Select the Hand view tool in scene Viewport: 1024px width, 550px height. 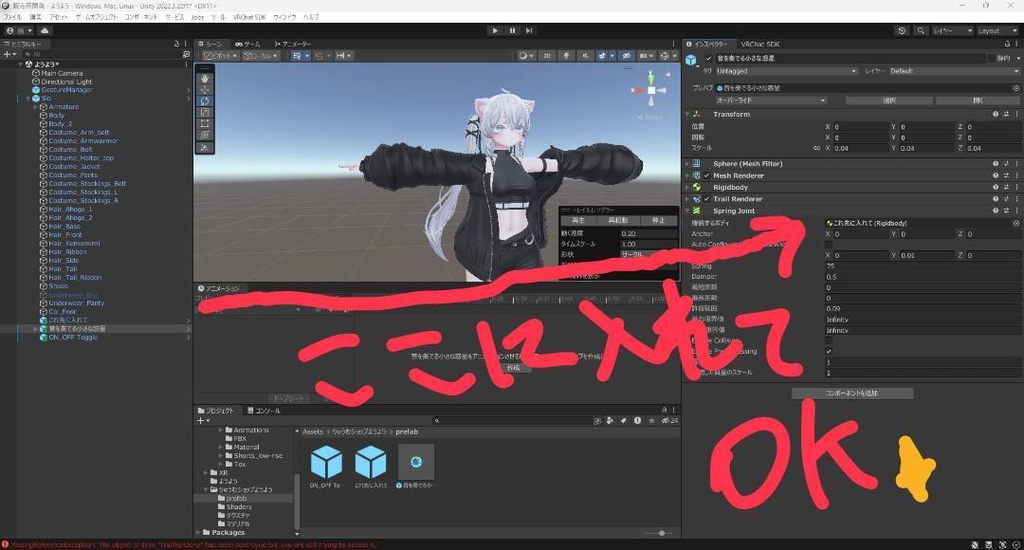(x=205, y=78)
